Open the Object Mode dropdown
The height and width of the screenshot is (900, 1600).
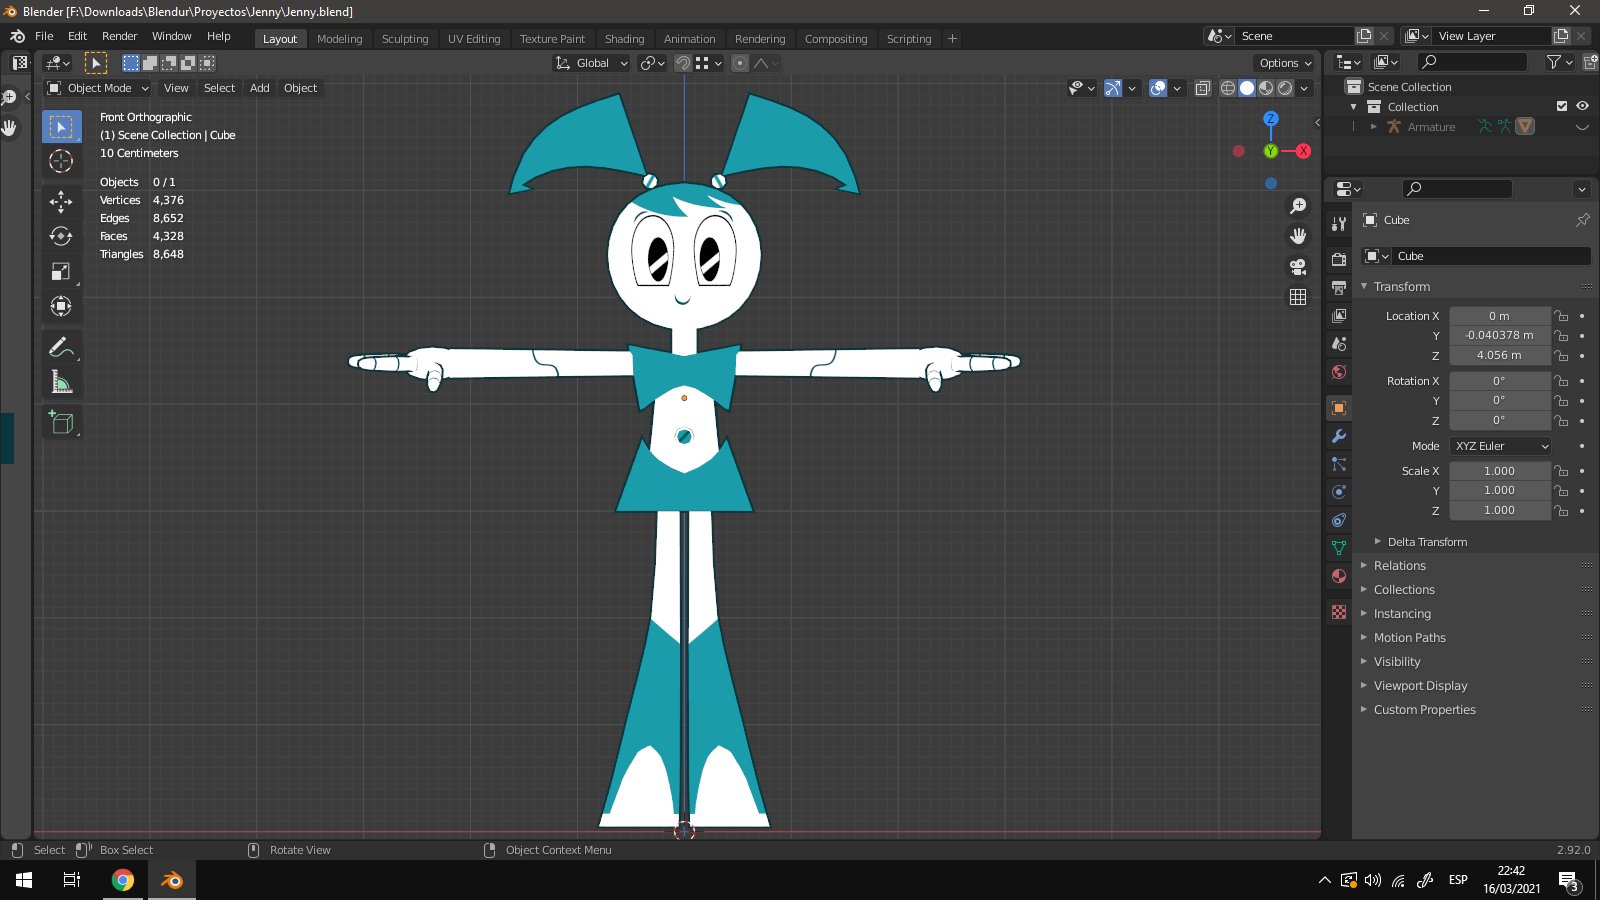click(x=98, y=88)
